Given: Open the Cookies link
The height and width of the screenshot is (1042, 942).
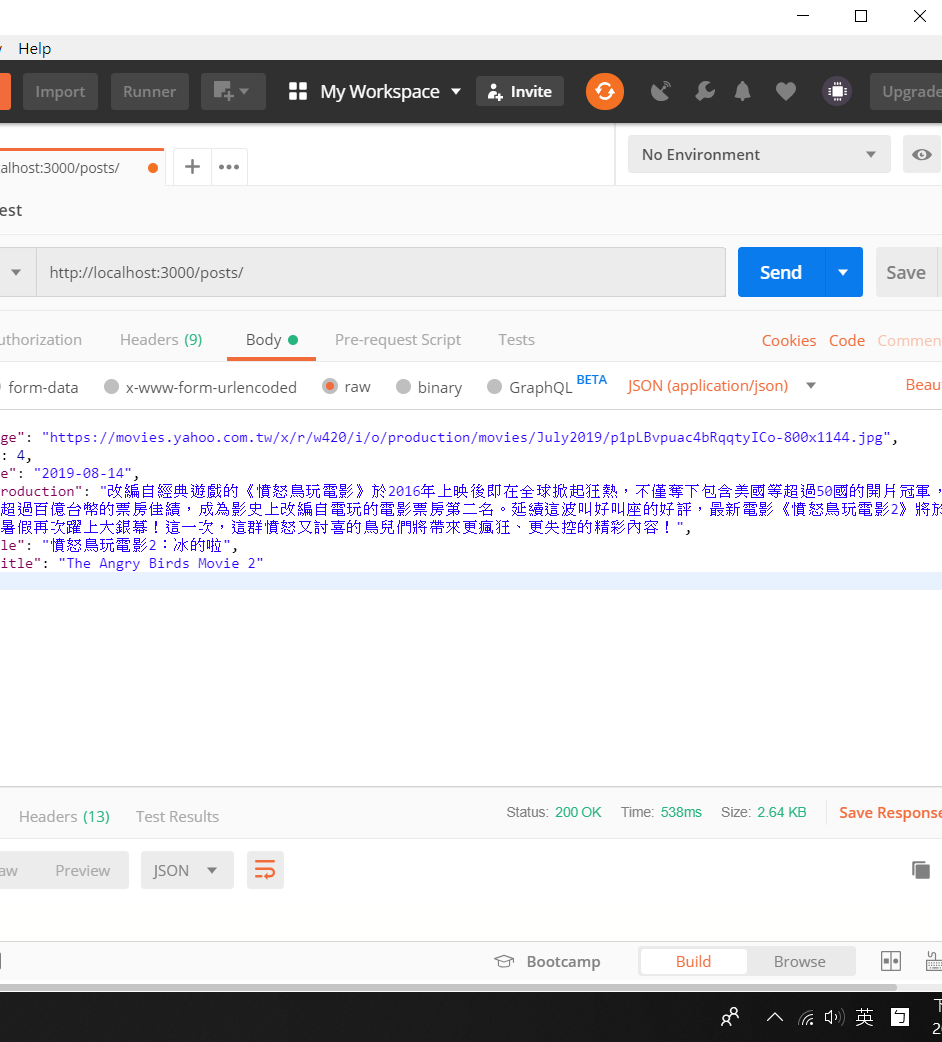Looking at the screenshot, I should 789,340.
